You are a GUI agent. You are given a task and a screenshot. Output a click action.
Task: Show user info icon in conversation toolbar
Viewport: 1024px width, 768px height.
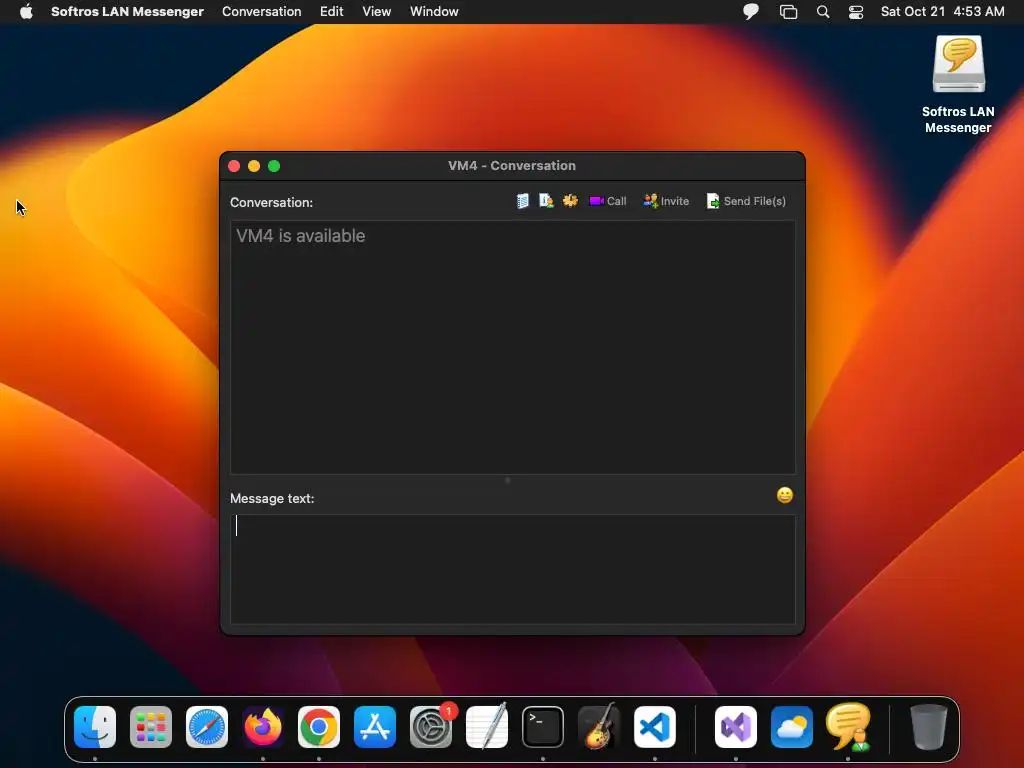(546, 201)
